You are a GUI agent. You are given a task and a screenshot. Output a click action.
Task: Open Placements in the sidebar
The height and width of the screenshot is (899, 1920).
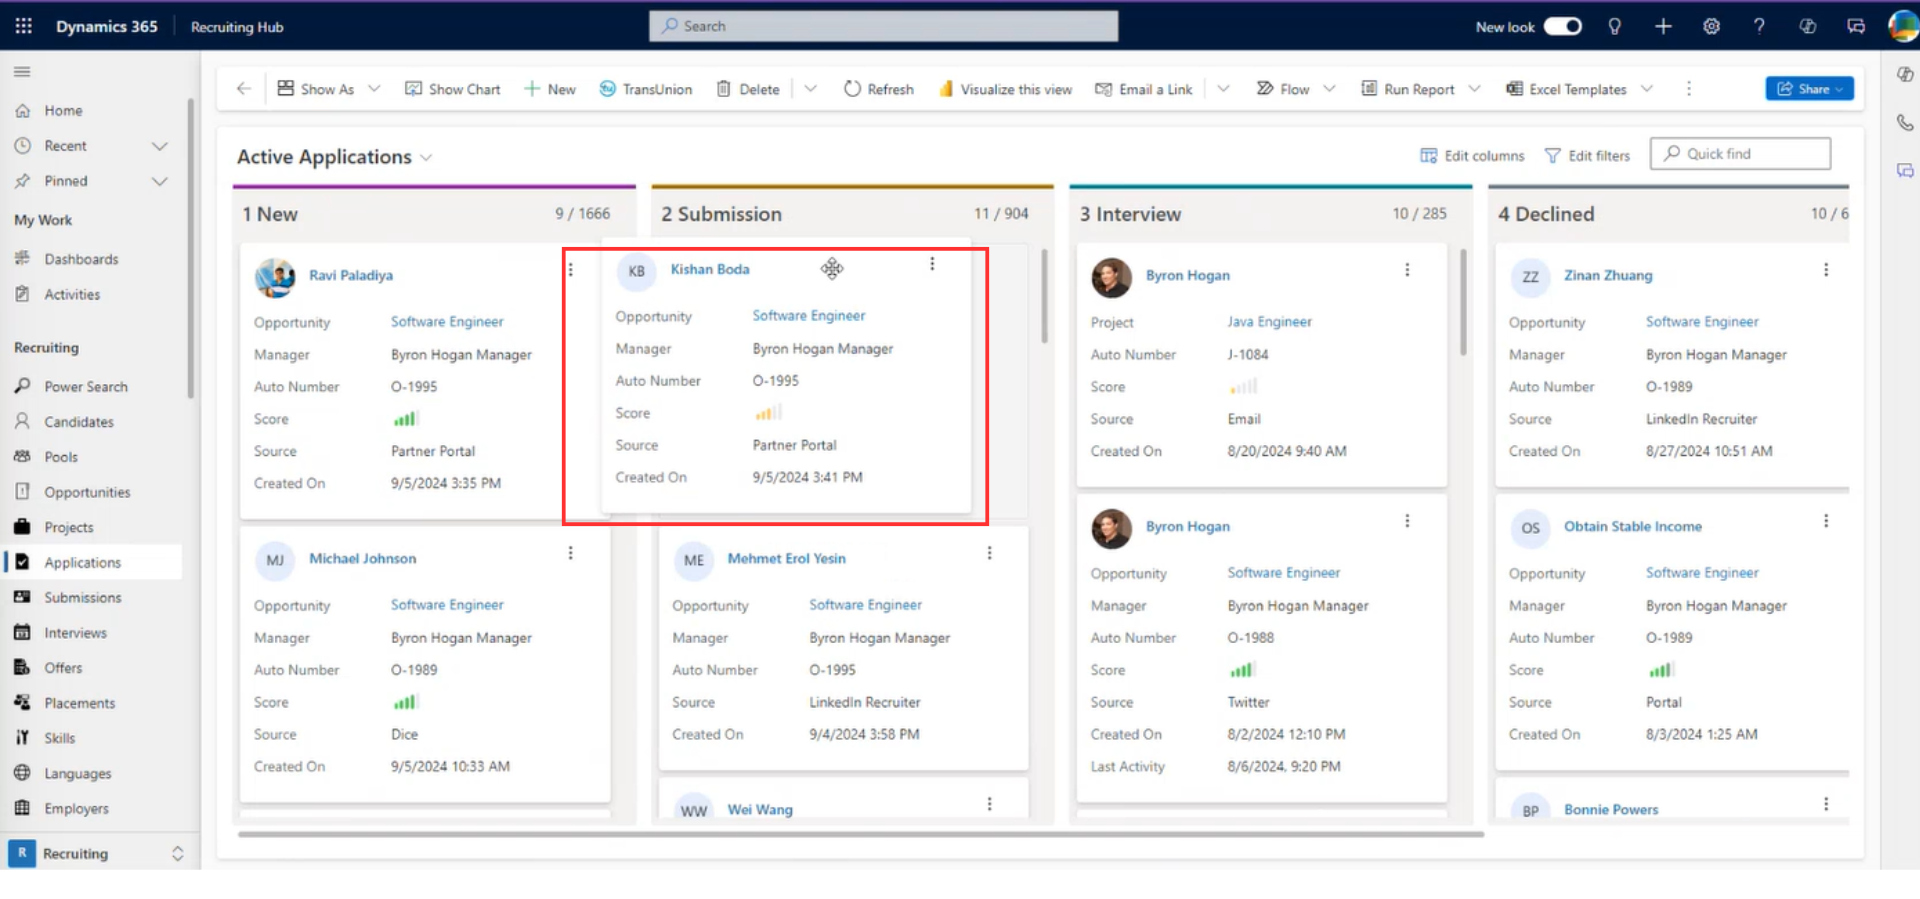(x=79, y=703)
